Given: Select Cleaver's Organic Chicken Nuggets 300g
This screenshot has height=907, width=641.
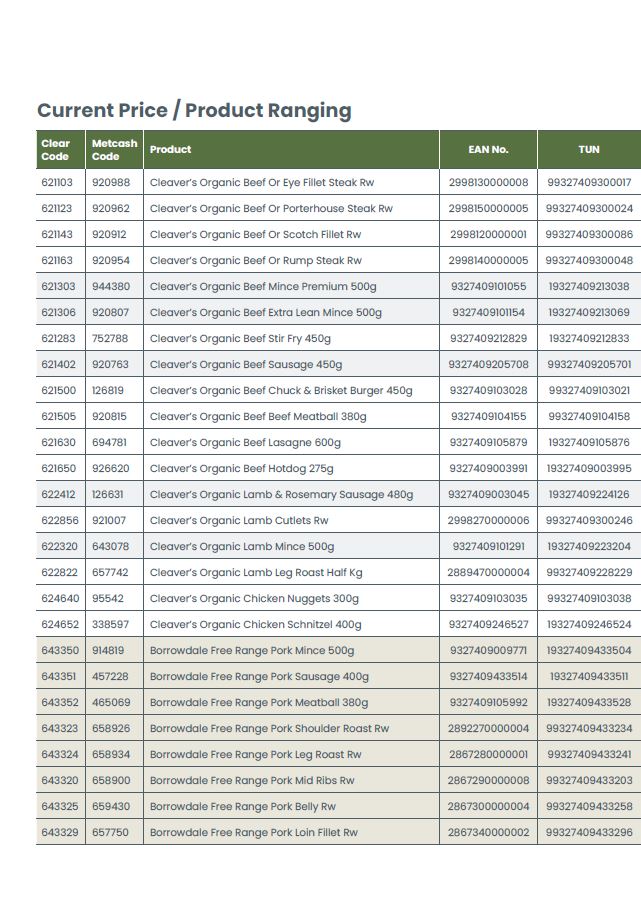Looking at the screenshot, I should coord(254,599).
